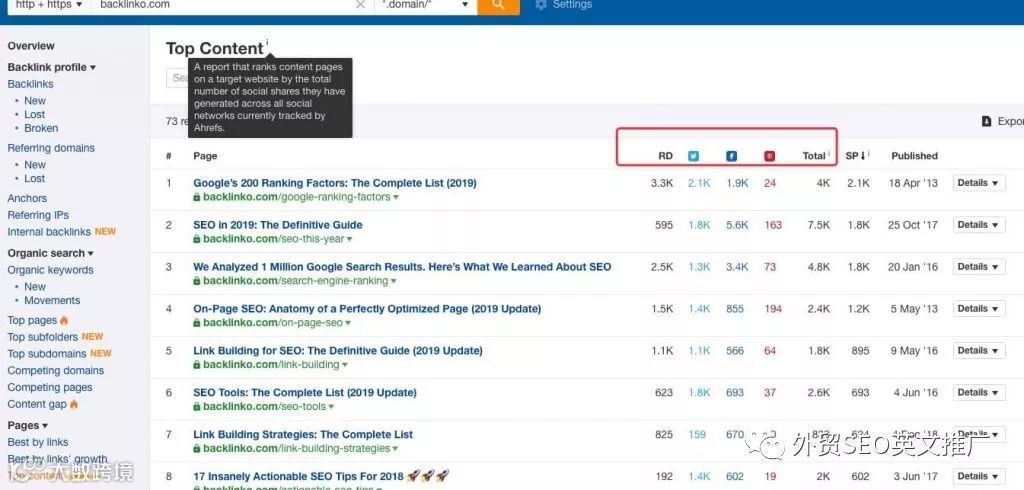The height and width of the screenshot is (490, 1024).
Task: Open Details dropdown for Google's 200 Ranking Factors
Action: point(978,183)
